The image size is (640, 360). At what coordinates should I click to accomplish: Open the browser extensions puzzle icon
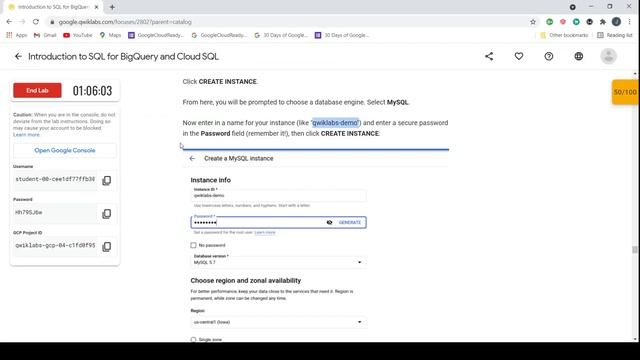603,22
